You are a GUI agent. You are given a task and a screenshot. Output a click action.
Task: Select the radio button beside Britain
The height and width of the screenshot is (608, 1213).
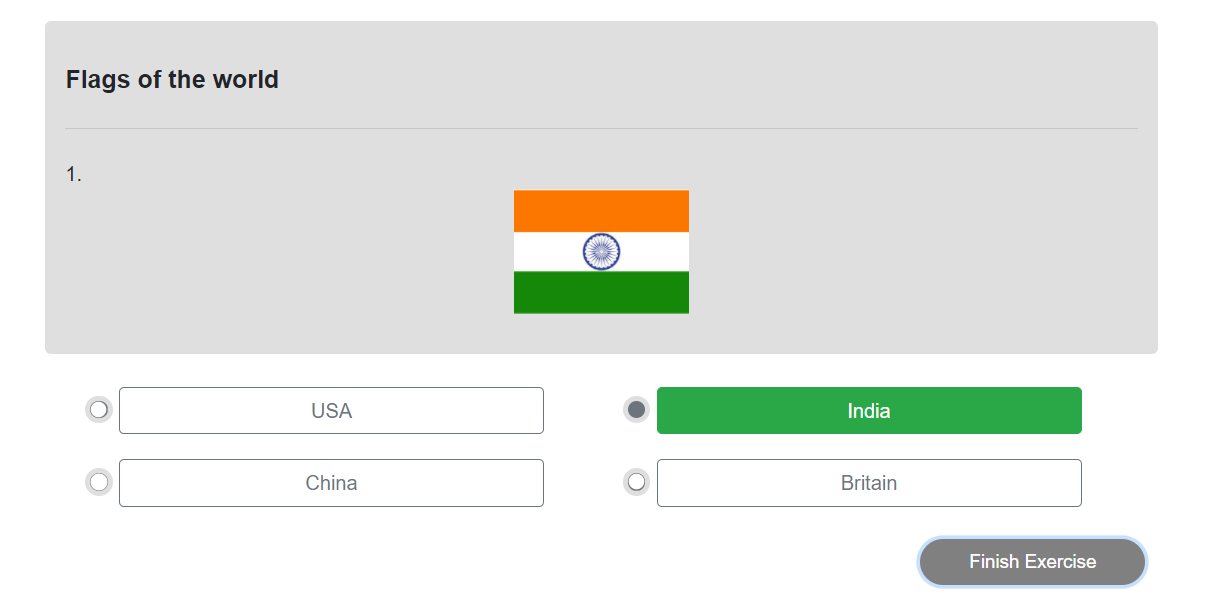coord(636,481)
